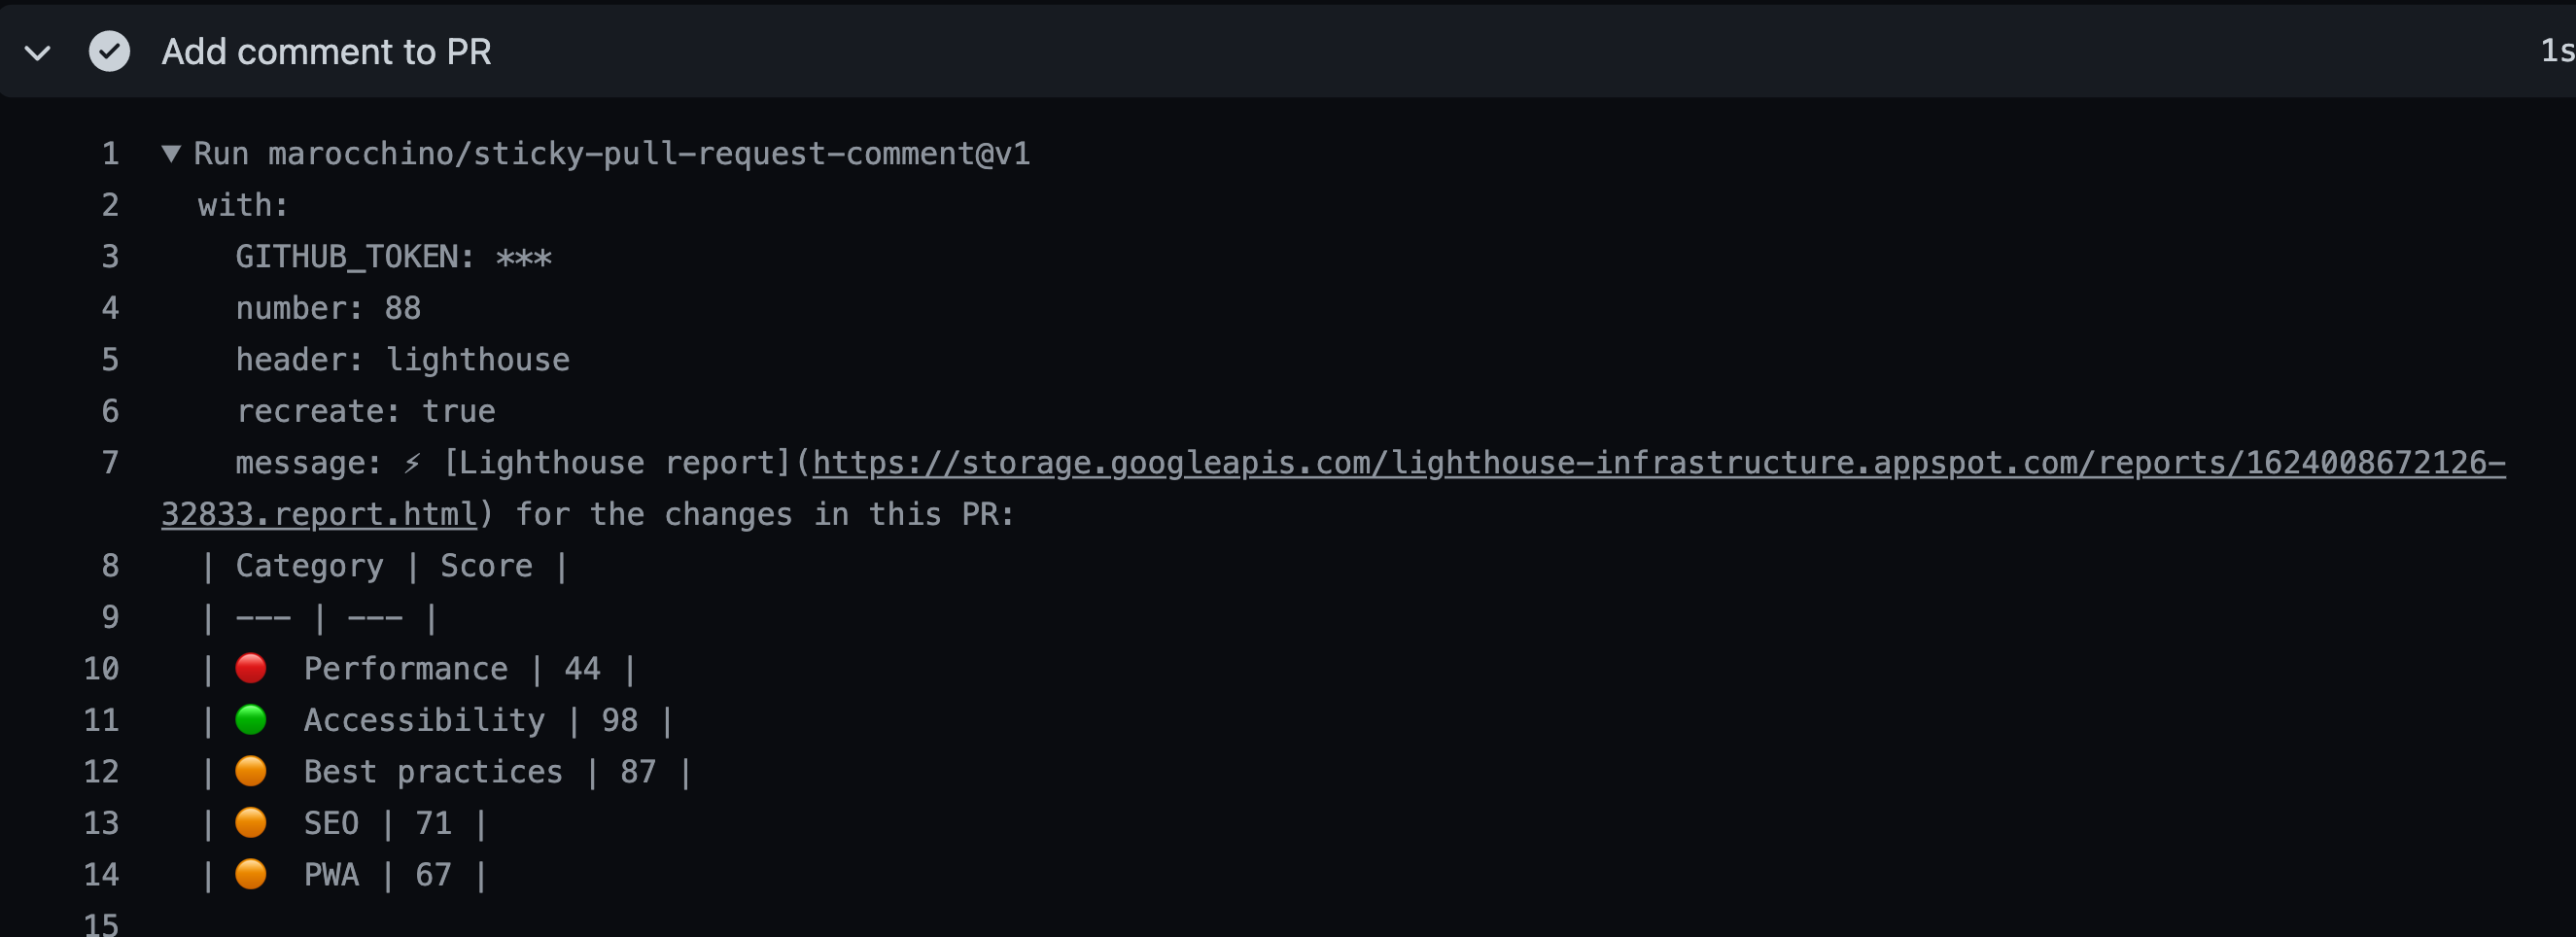Select line number 10 for Performance row
Image resolution: width=2576 pixels, height=937 pixels.
point(101,668)
